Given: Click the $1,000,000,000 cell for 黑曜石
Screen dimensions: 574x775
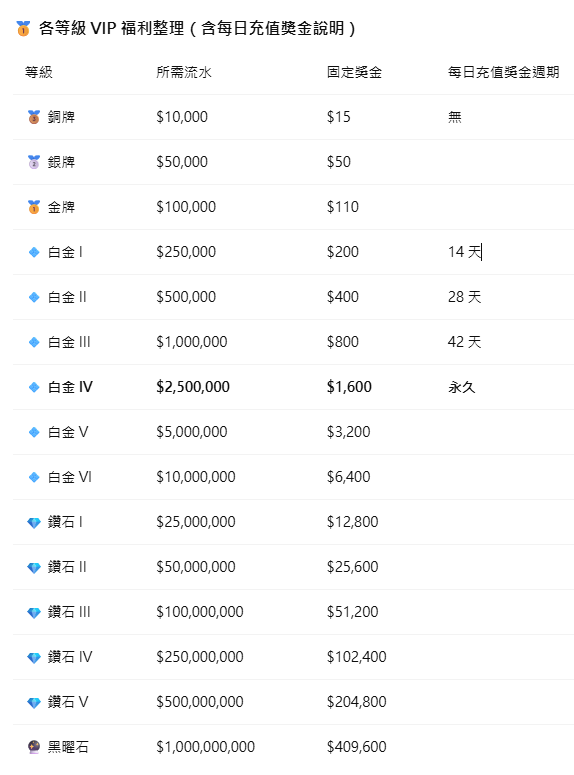Looking at the screenshot, I should pos(206,747).
